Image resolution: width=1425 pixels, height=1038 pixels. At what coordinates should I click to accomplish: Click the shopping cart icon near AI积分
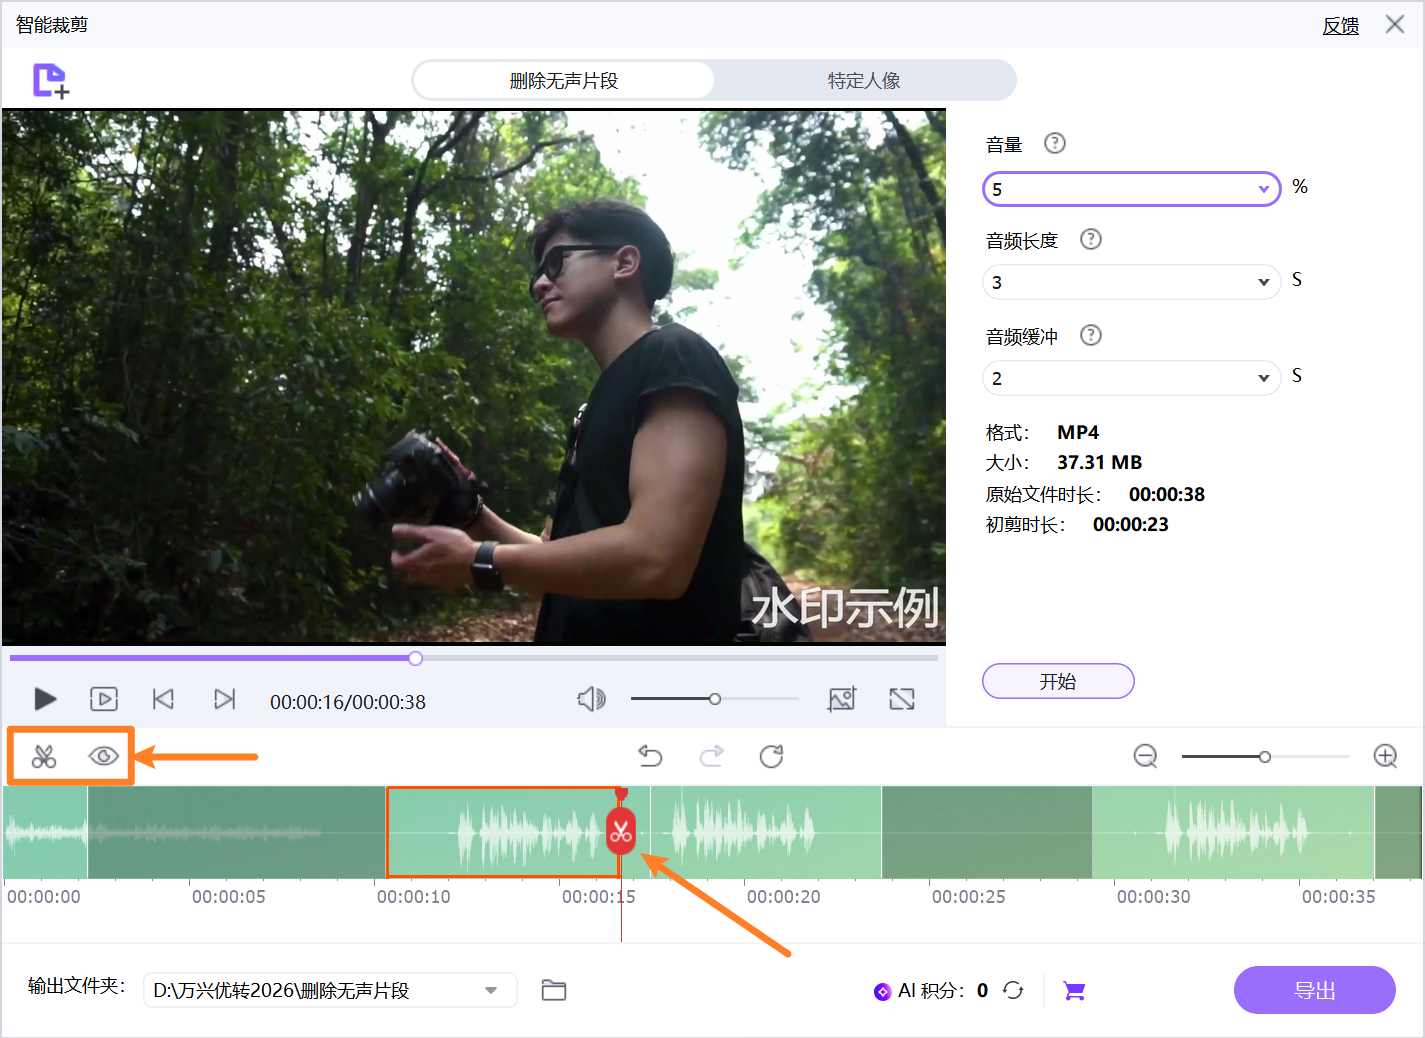tap(1074, 990)
